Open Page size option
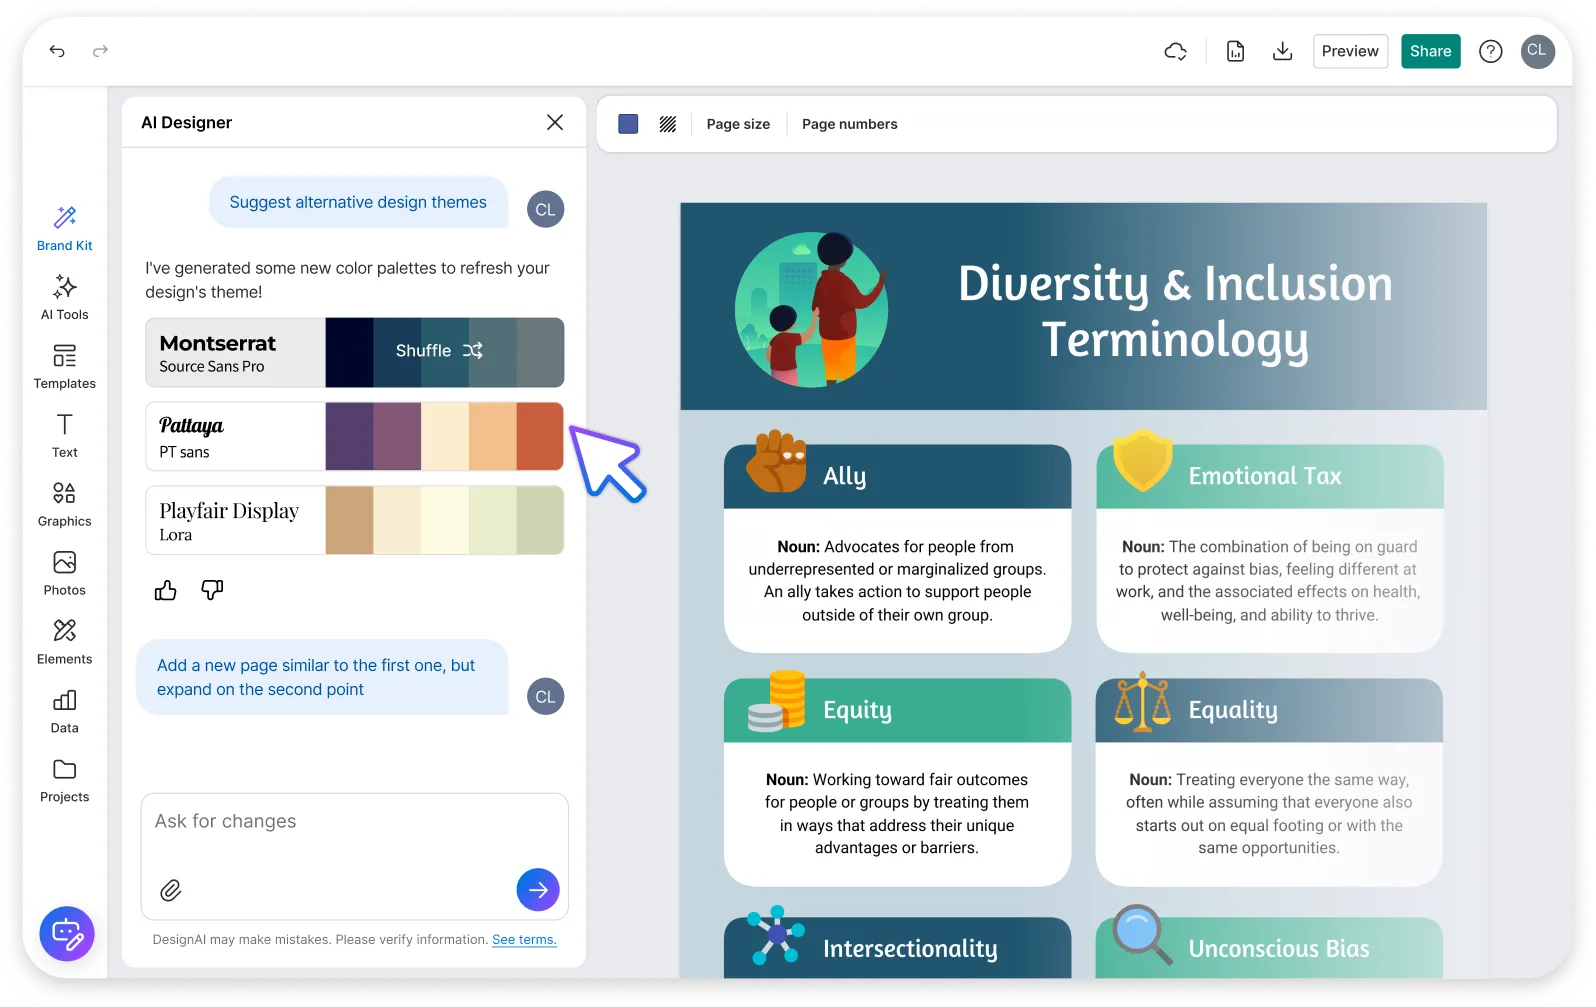 738,124
